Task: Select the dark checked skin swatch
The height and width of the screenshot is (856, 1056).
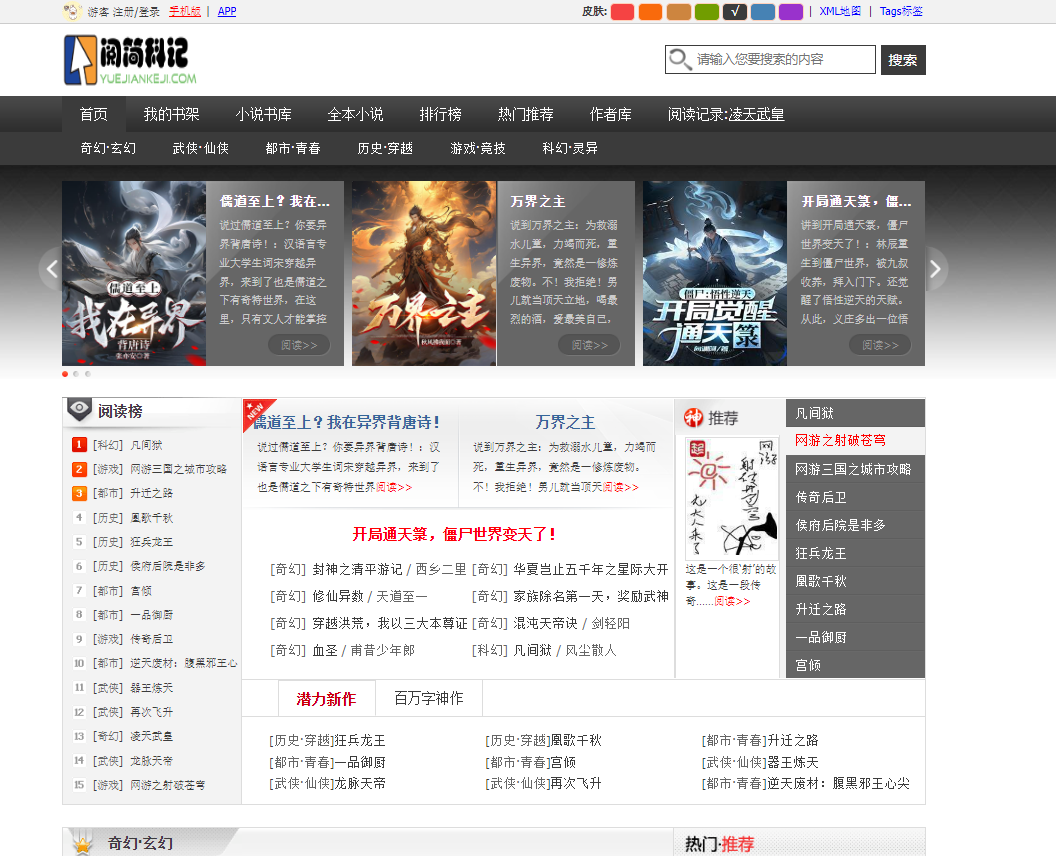Action: pyautogui.click(x=734, y=12)
